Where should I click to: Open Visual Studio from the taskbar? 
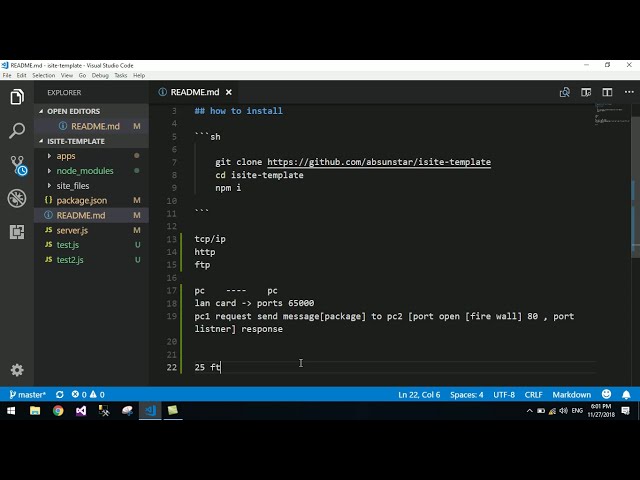click(x=81, y=411)
